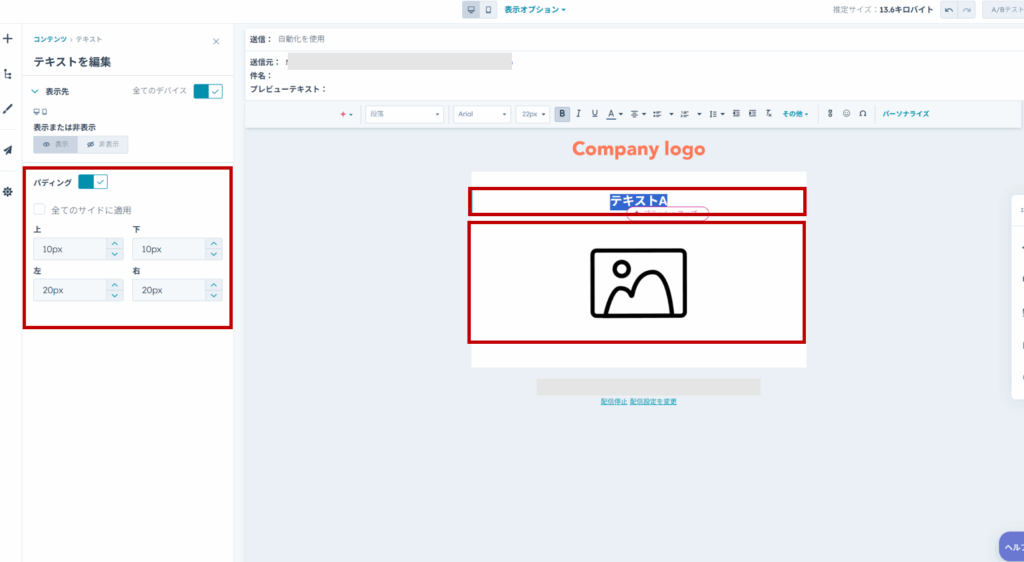Toggle the 全てのデバイス switch
The image size is (1024, 562).
click(208, 91)
